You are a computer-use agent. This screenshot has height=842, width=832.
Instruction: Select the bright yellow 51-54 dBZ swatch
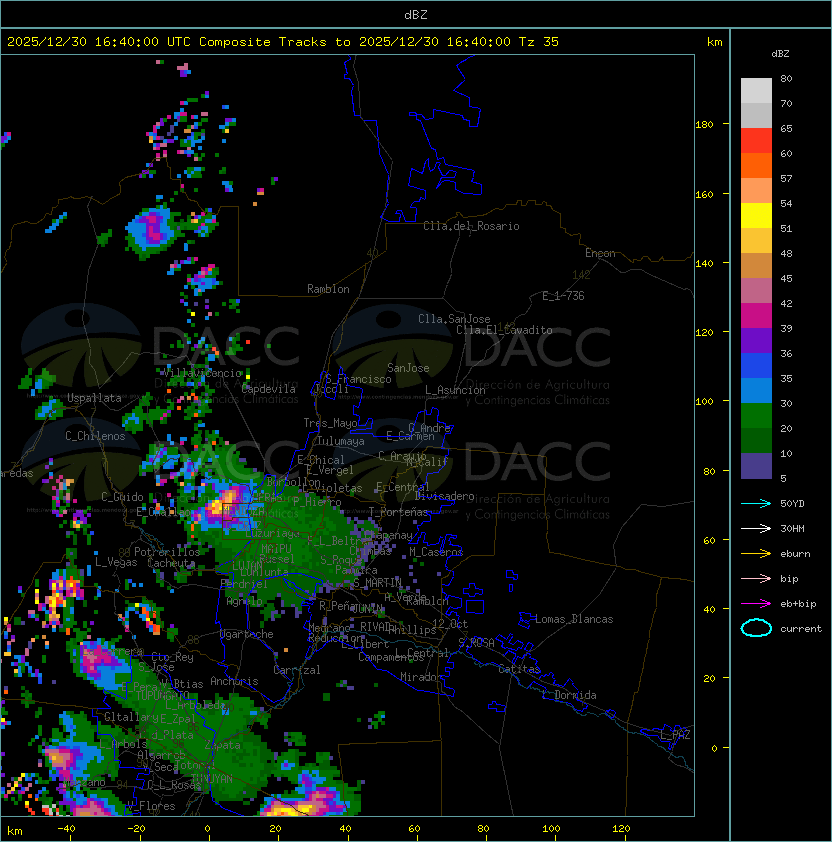(756, 216)
